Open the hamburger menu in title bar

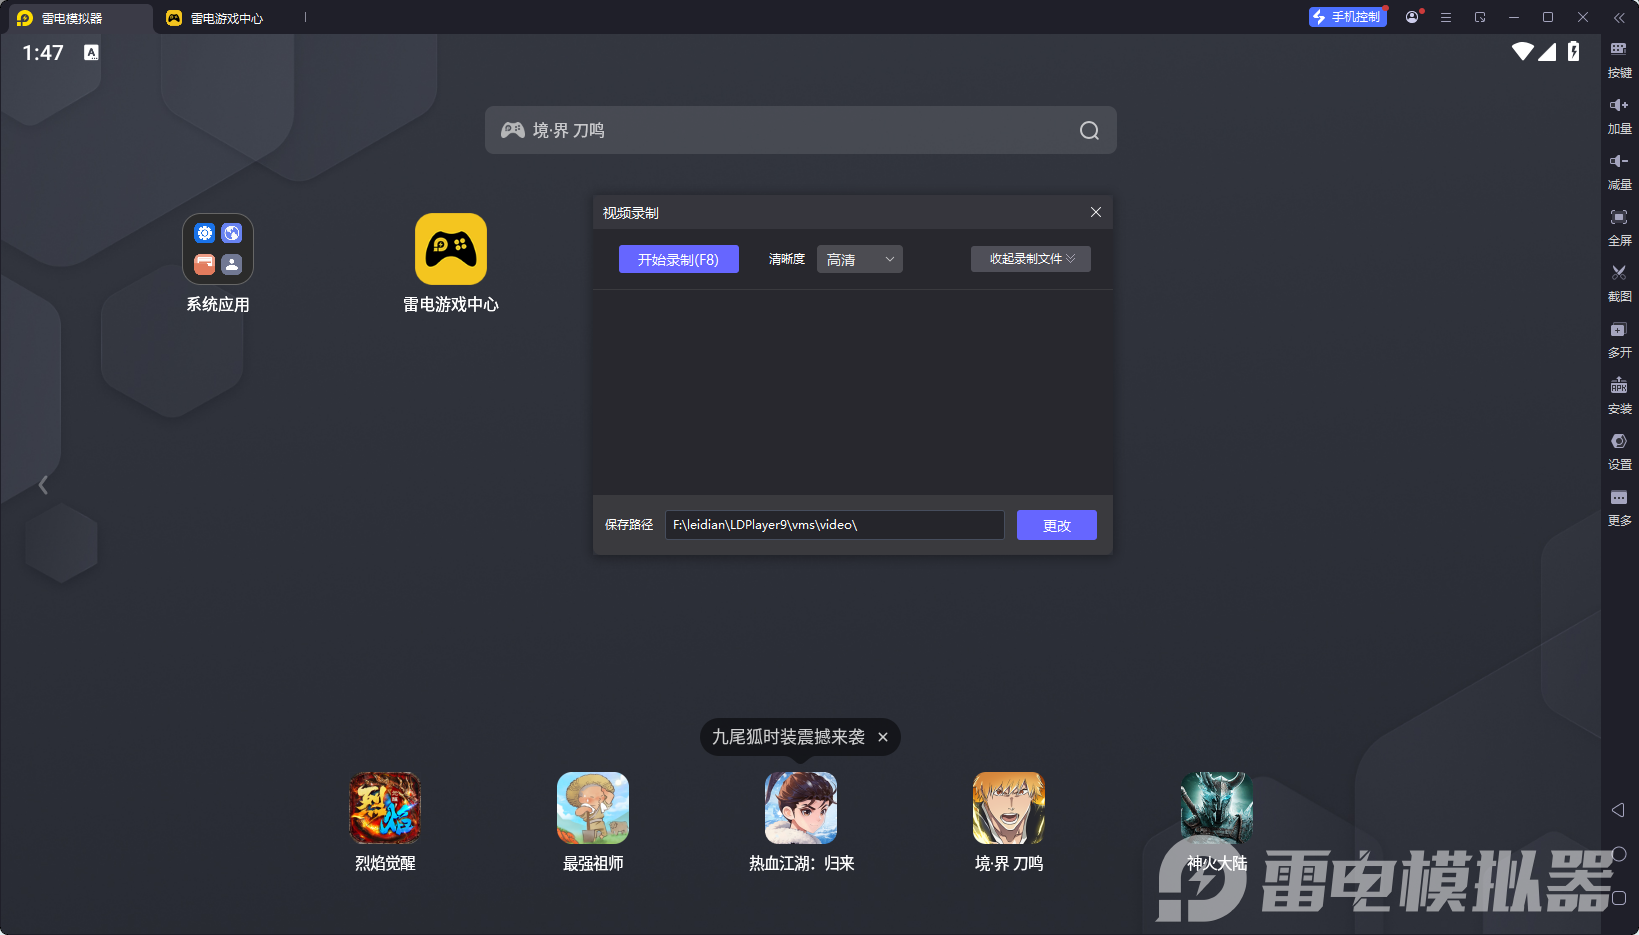[x=1446, y=17]
